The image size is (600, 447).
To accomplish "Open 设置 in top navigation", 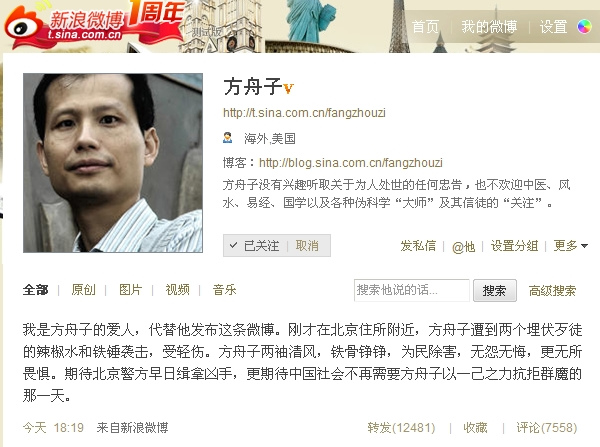I will click(553, 27).
